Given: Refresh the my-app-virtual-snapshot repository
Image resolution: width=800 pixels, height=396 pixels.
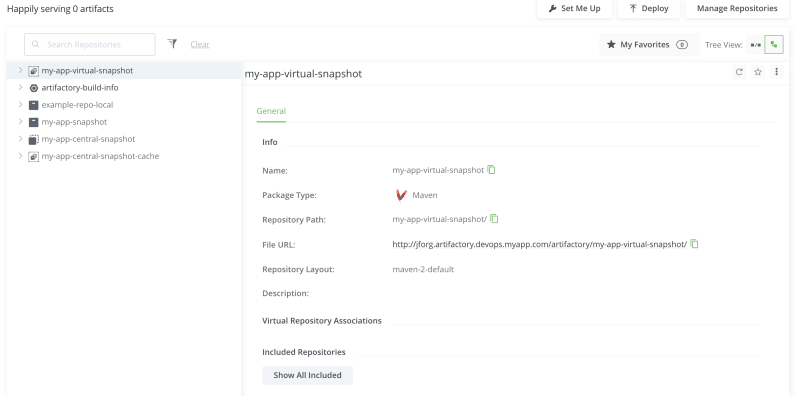Looking at the screenshot, I should 739,72.
